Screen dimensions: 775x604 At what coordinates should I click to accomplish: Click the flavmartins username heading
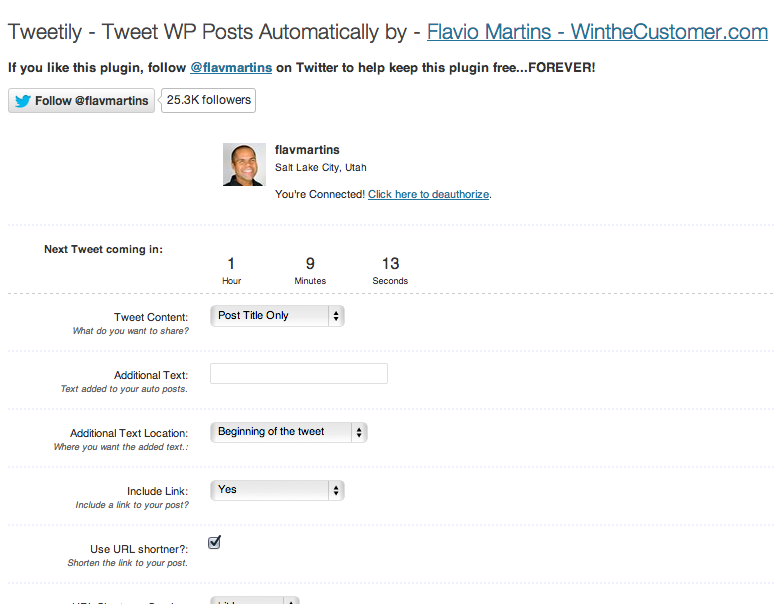pyautogui.click(x=307, y=150)
